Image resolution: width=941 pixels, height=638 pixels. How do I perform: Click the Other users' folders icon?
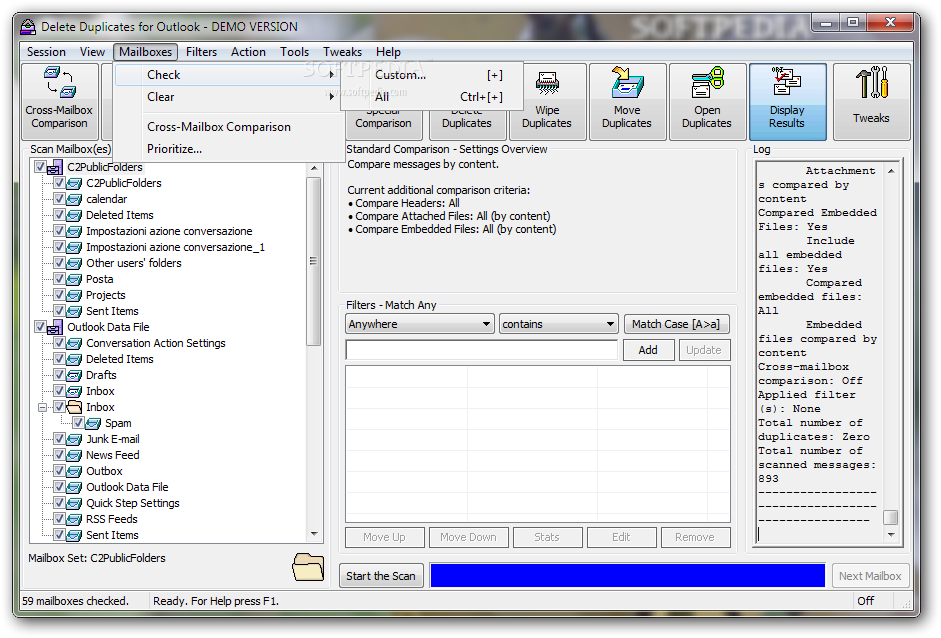[x=74, y=263]
